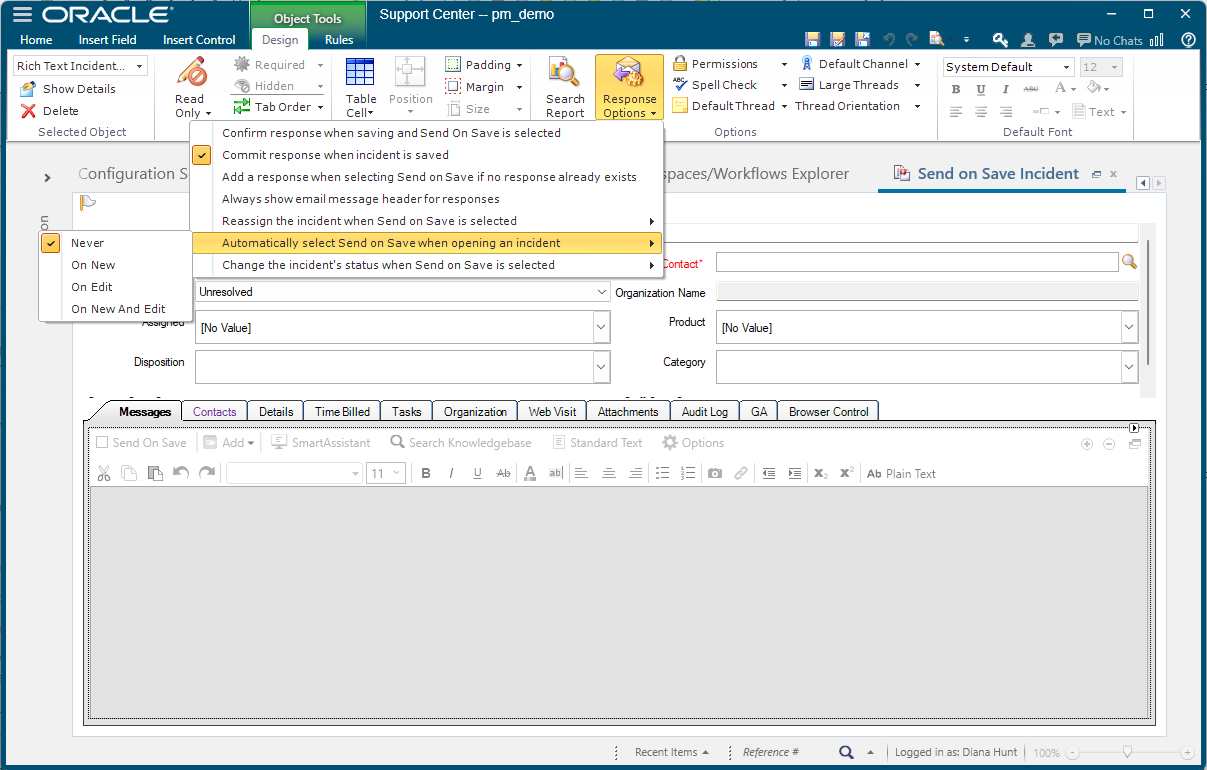Click the Delete selected object icon

pos(28,111)
